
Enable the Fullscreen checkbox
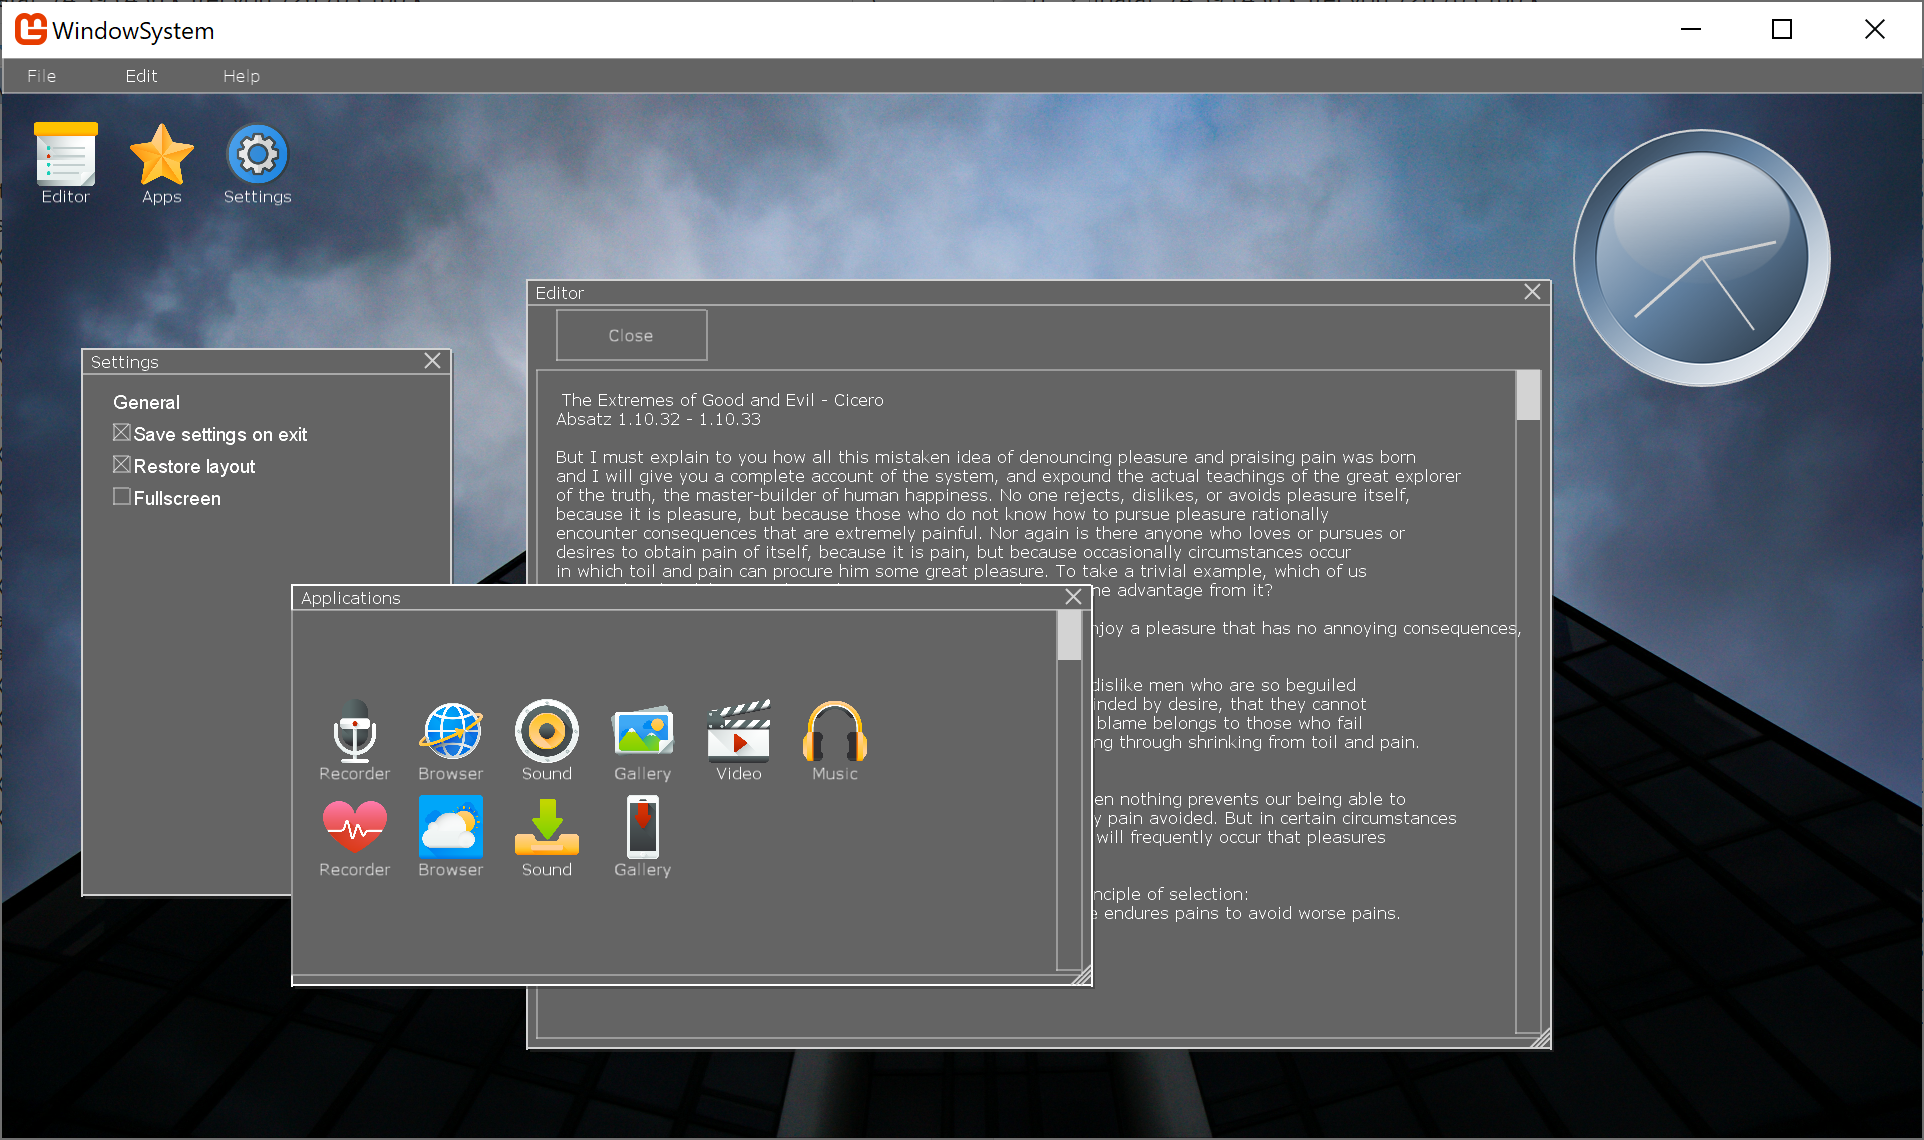tap(122, 497)
